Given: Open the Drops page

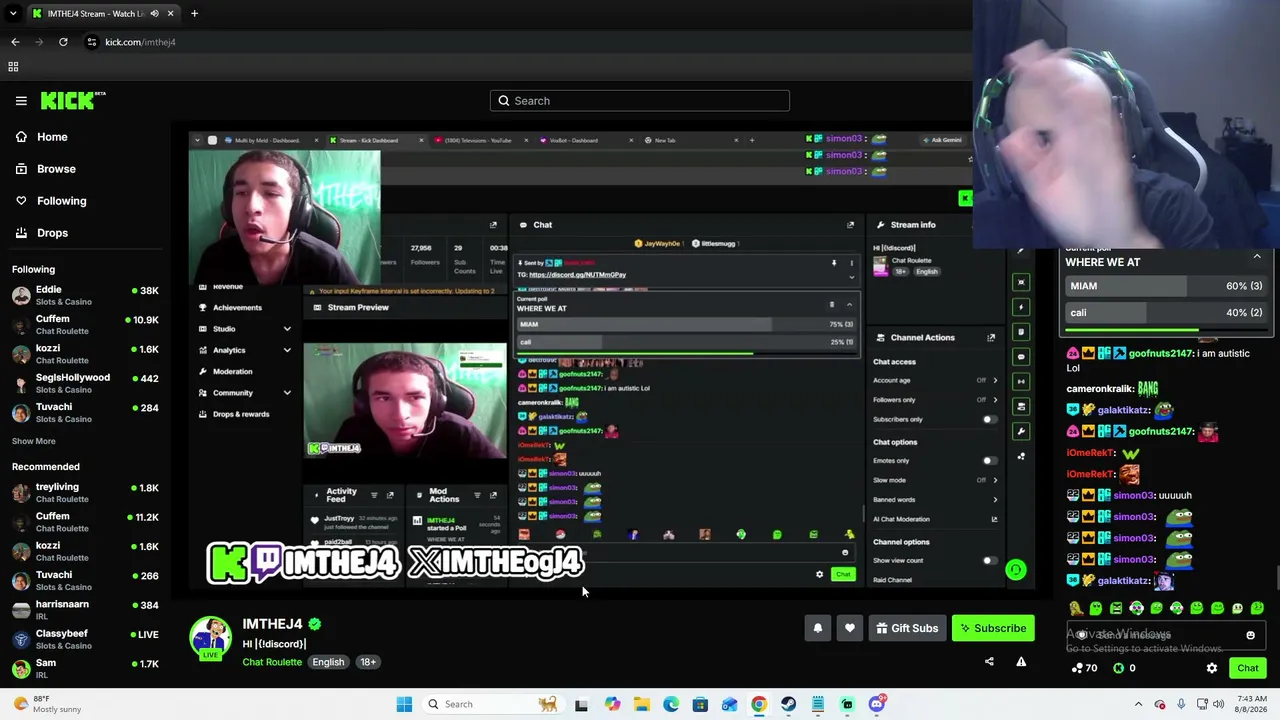Looking at the screenshot, I should pyautogui.click(x=52, y=233).
